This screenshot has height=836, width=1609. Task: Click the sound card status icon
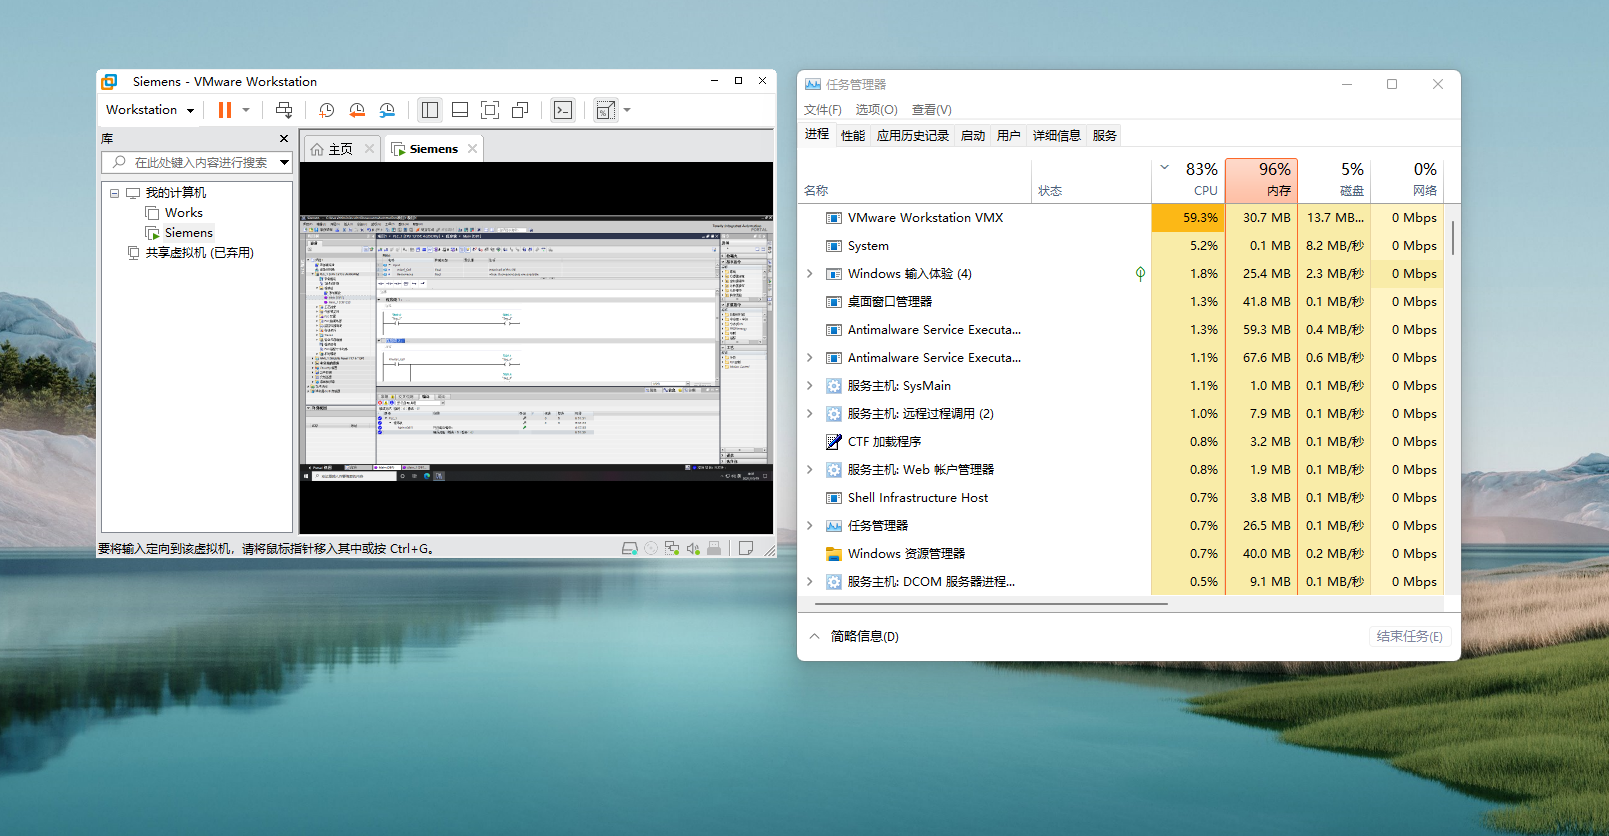(x=693, y=548)
